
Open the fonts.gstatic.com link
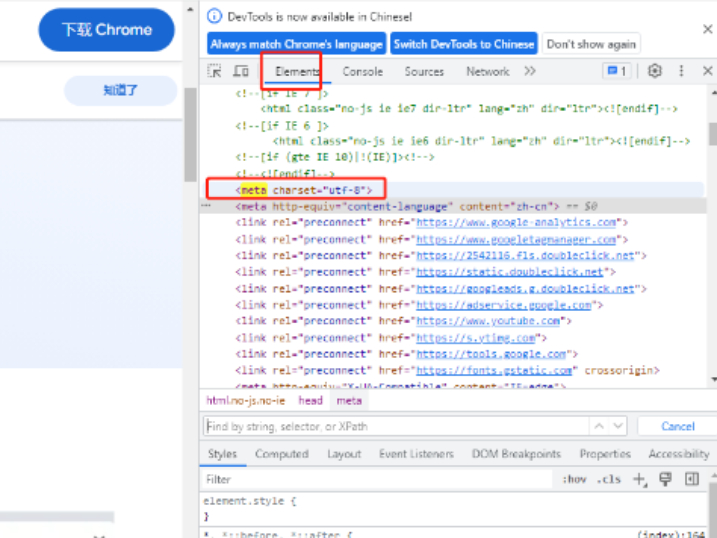pyautogui.click(x=494, y=370)
